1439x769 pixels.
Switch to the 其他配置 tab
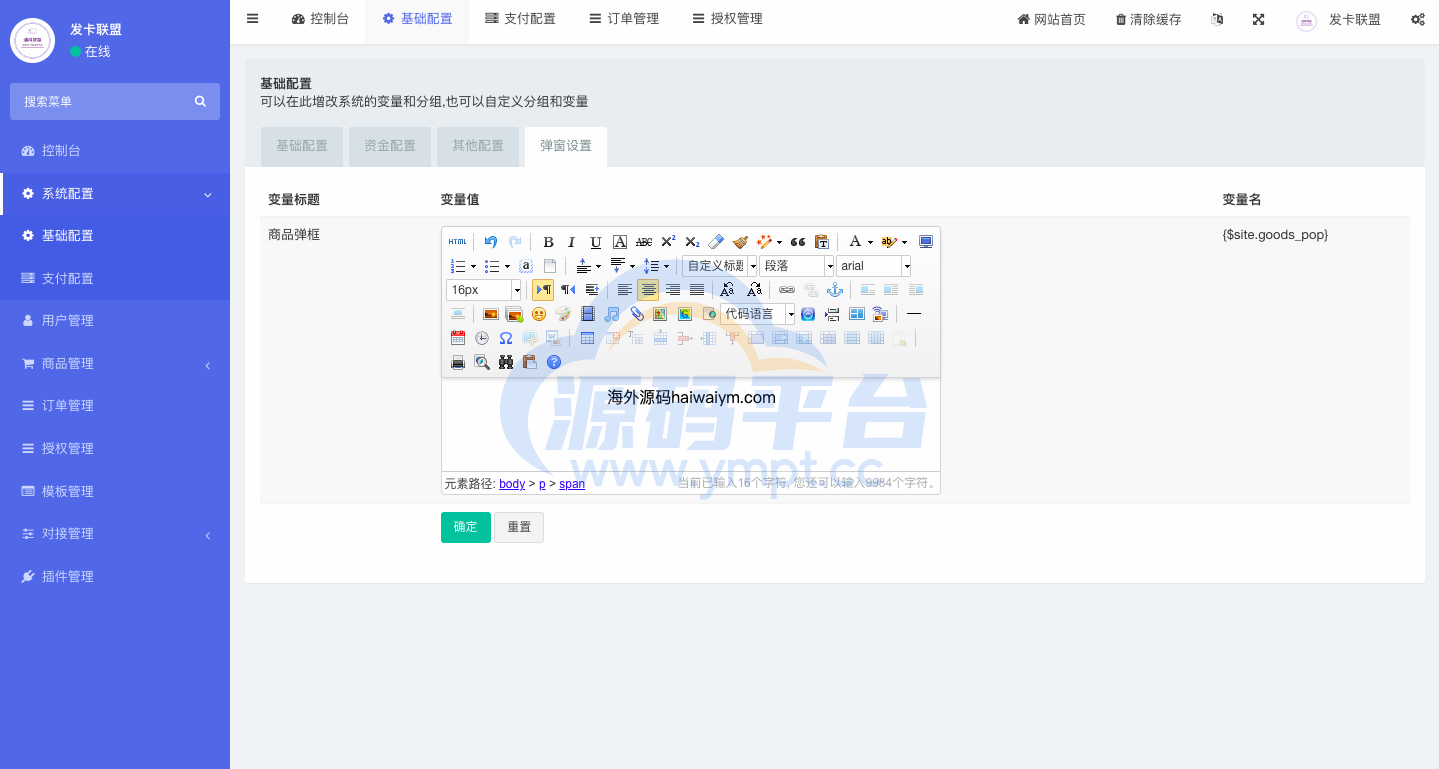478,146
